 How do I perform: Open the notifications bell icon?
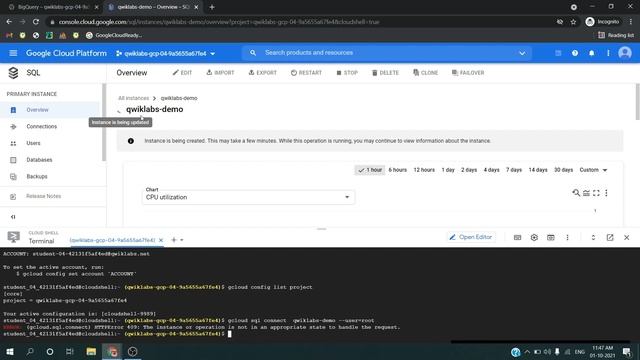[x=591, y=53]
